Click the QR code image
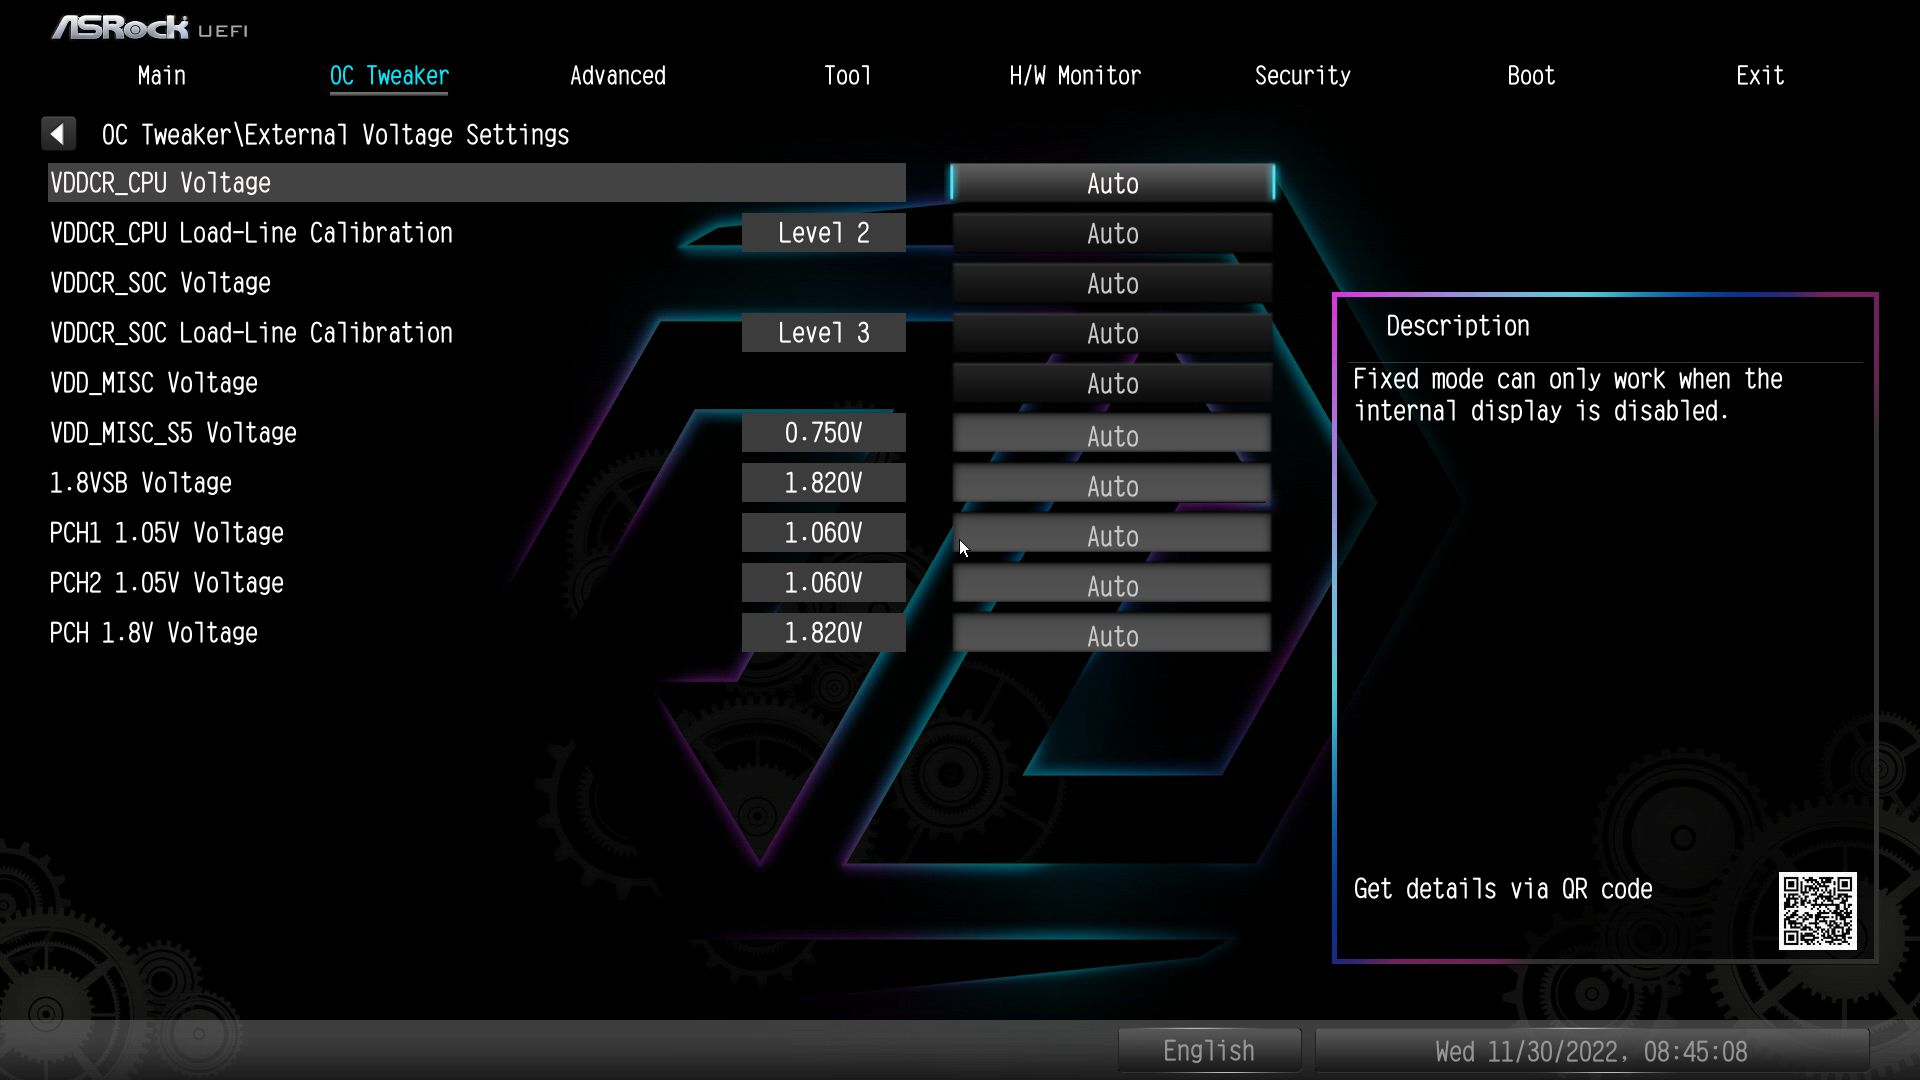 [1817, 910]
